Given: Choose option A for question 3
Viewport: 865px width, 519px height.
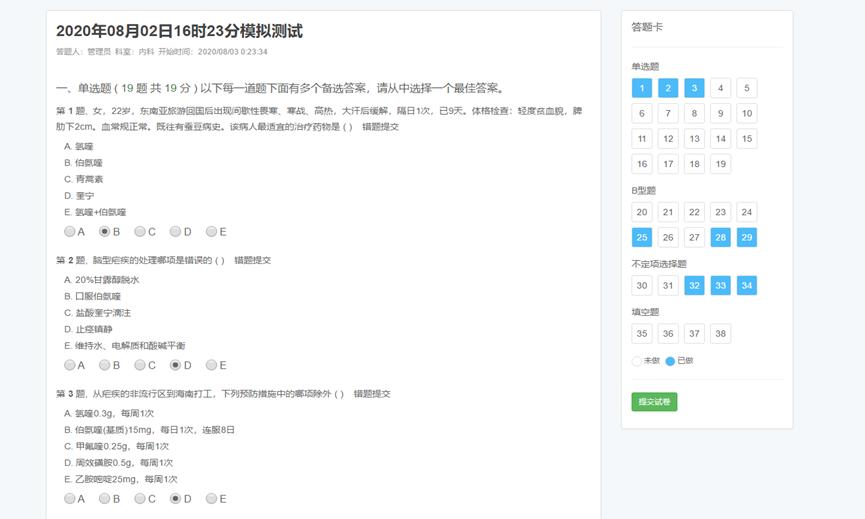Looking at the screenshot, I should pos(70,498).
